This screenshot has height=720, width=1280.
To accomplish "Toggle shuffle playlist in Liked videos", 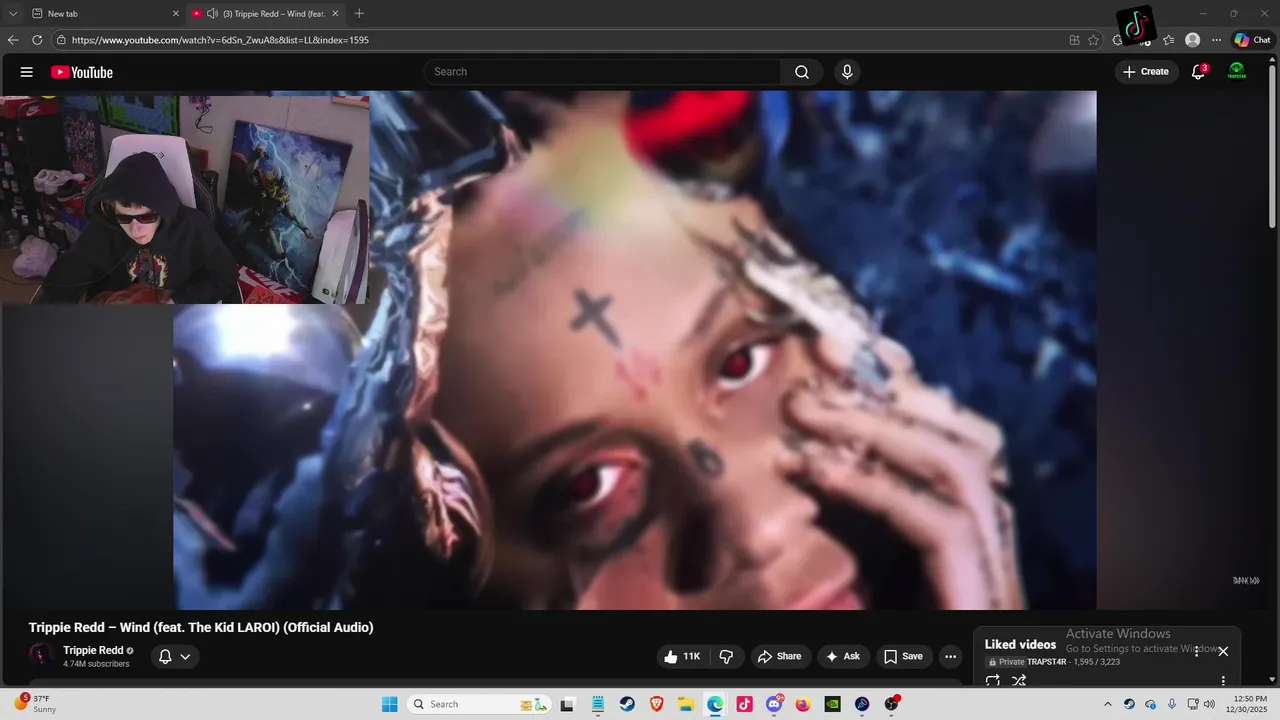I will click(x=1019, y=681).
